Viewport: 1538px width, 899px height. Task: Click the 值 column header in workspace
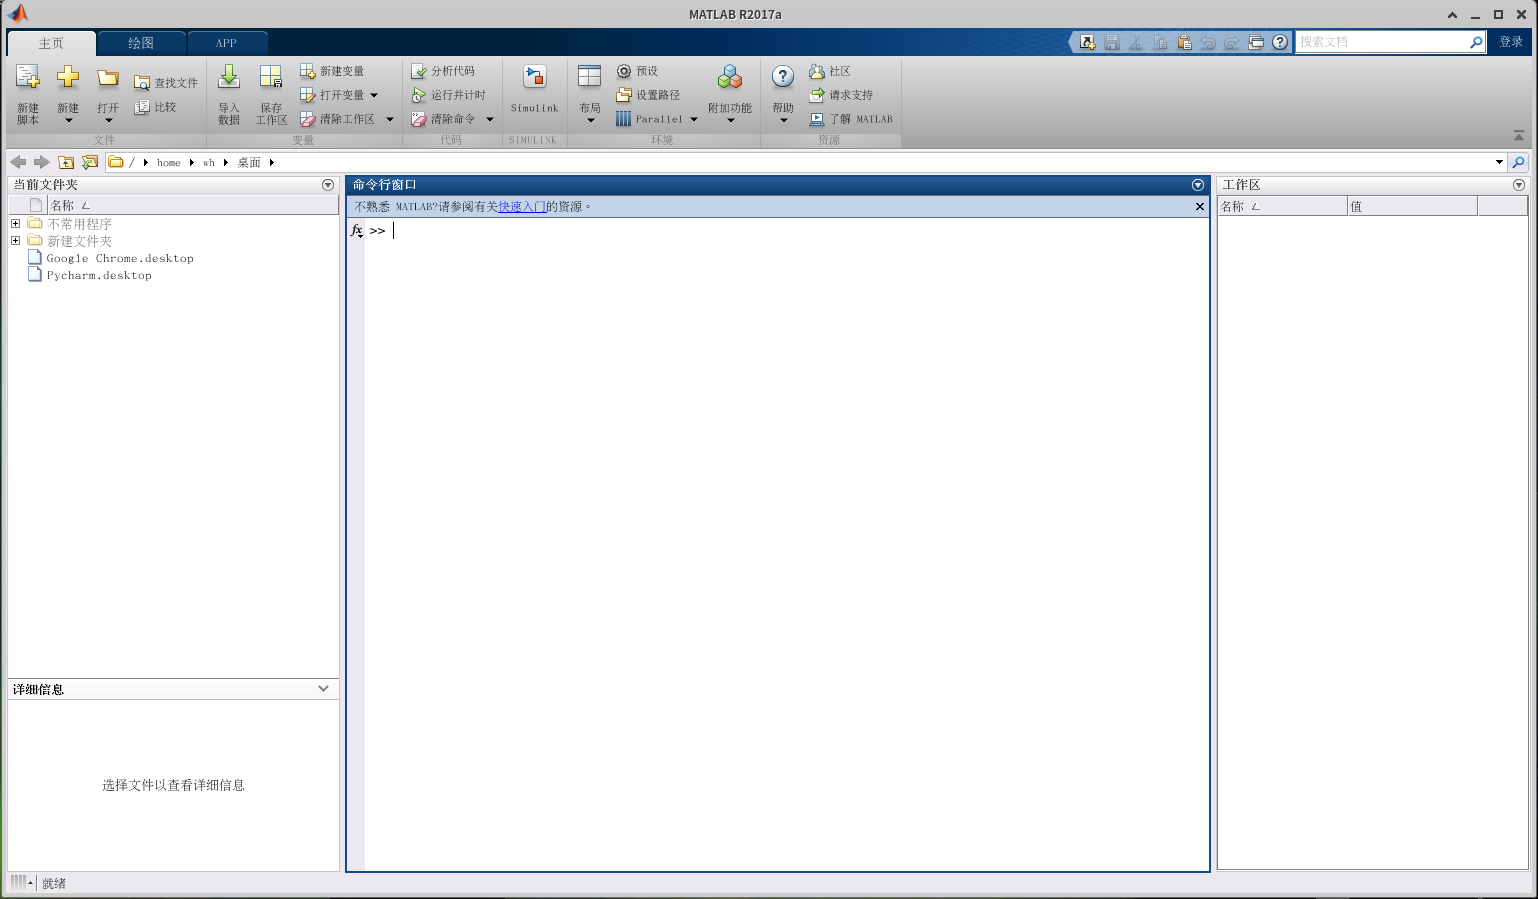pos(1412,206)
